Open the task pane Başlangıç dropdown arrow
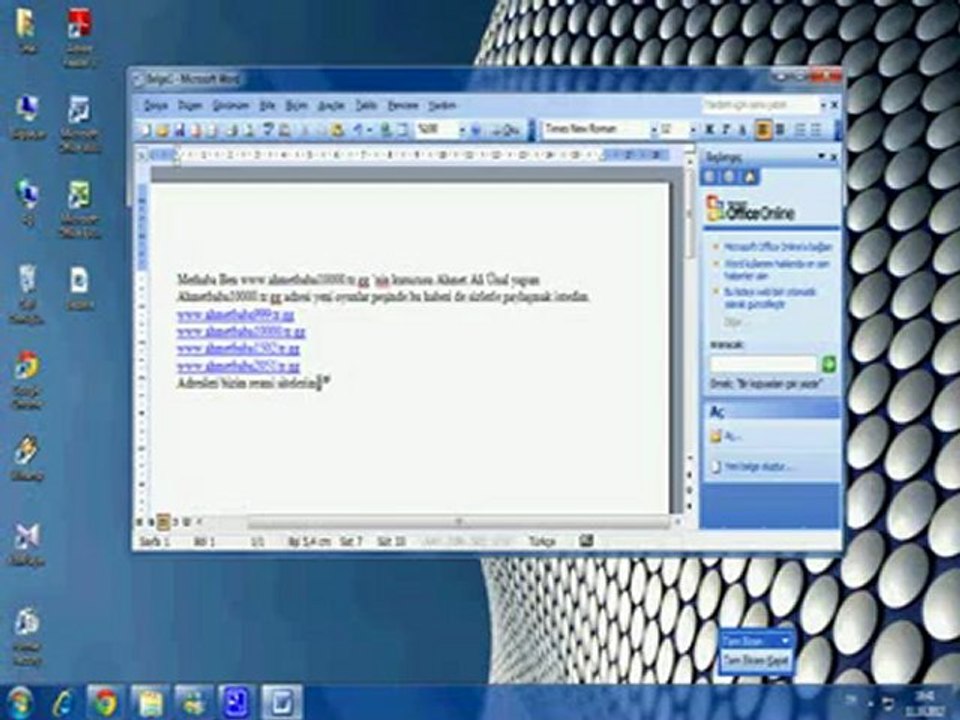The image size is (960, 720). coord(822,157)
